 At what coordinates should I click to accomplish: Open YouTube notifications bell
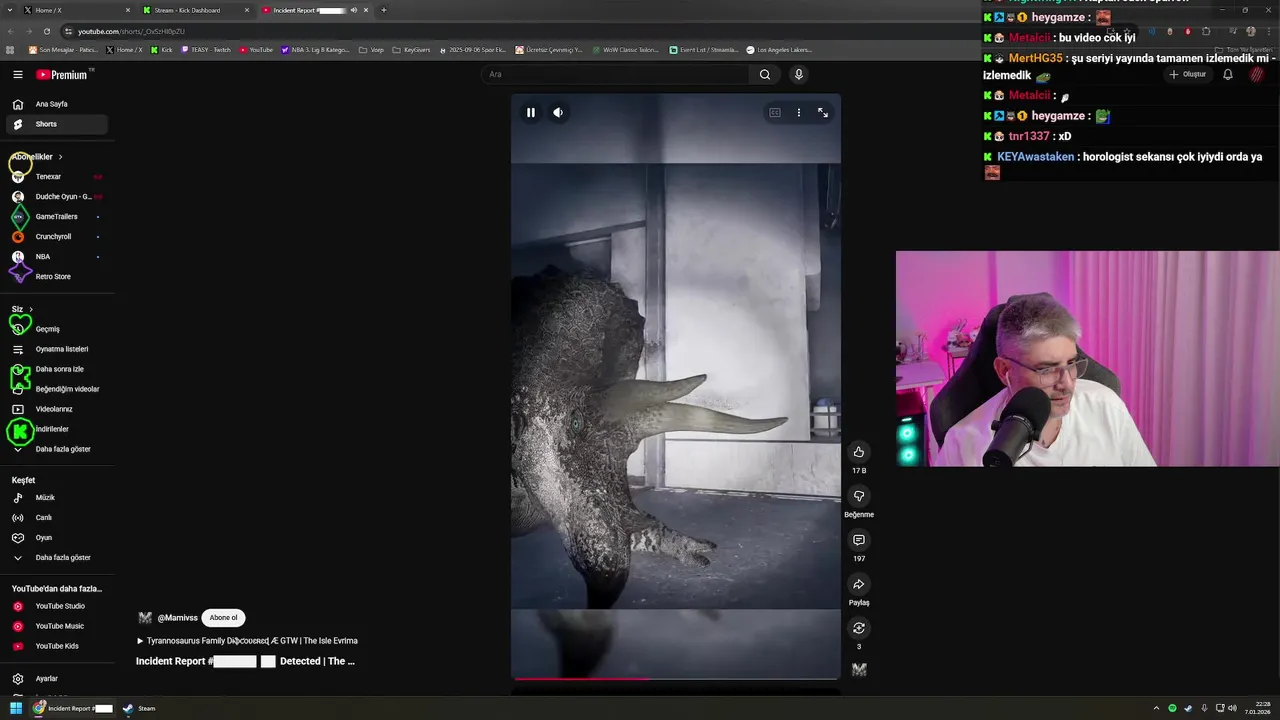pyautogui.click(x=1228, y=74)
